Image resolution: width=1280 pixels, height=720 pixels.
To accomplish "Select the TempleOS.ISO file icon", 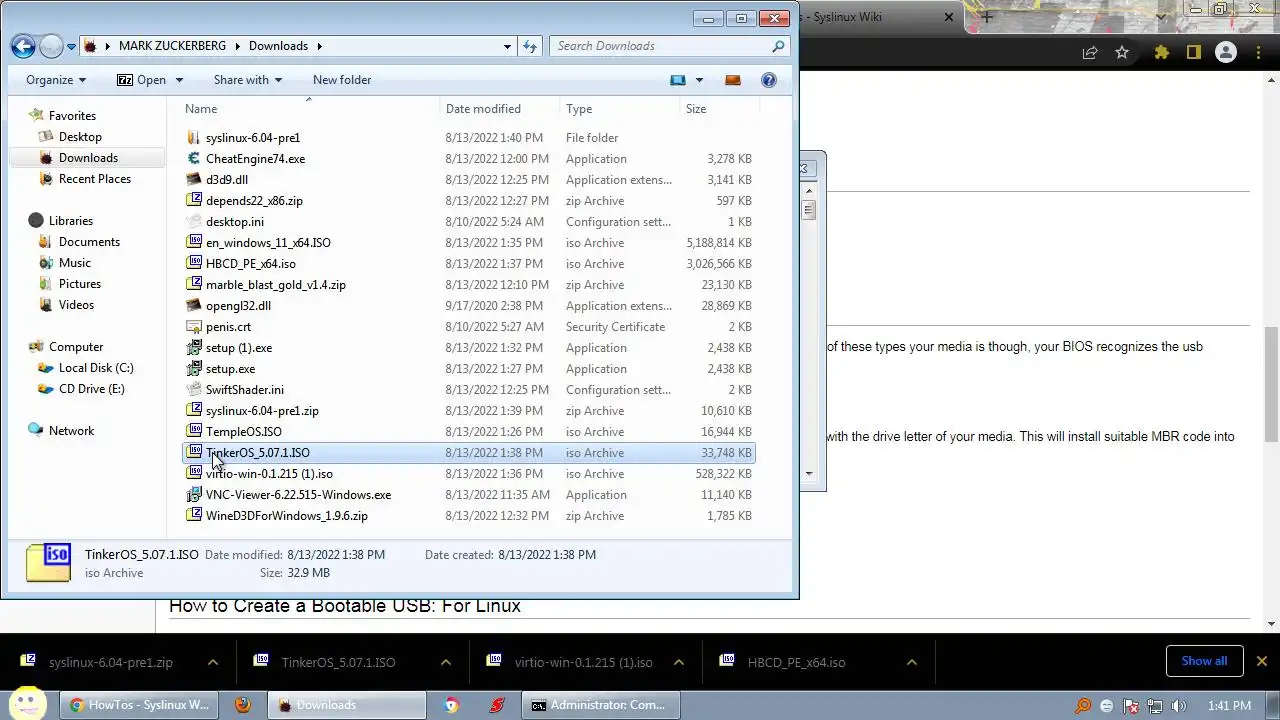I will click(x=194, y=432).
